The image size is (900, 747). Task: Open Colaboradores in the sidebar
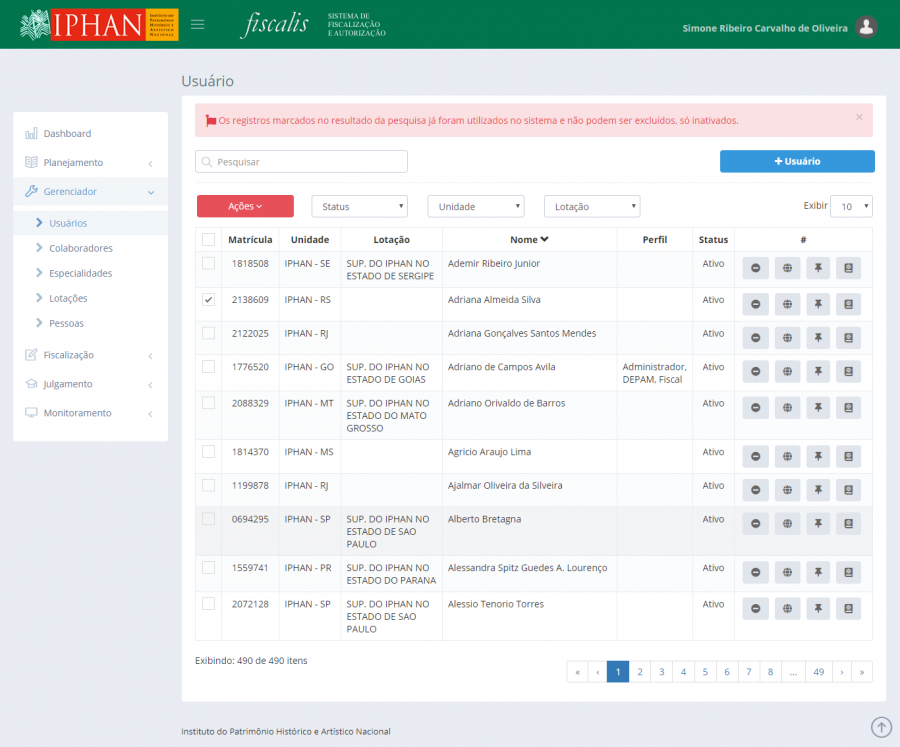click(x=81, y=248)
